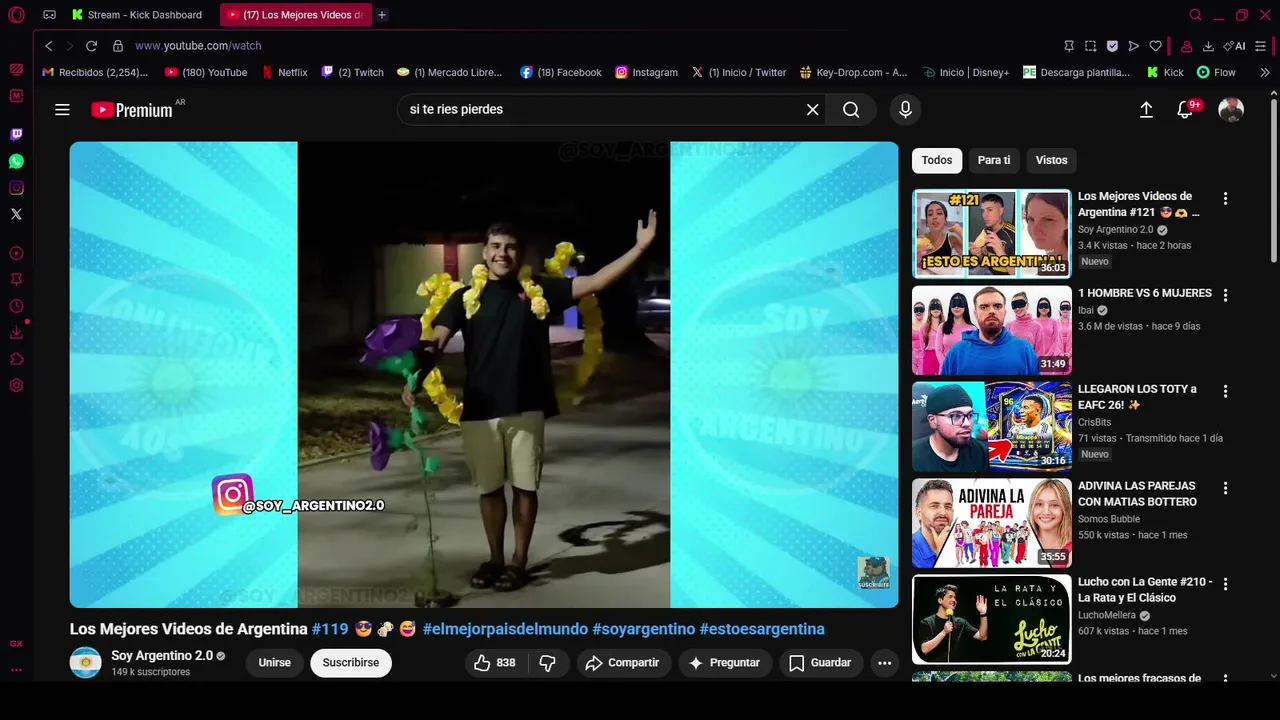Viewport: 1280px width, 720px height.
Task: Open options for Lucho con La Gente #210
Action: 1225,584
